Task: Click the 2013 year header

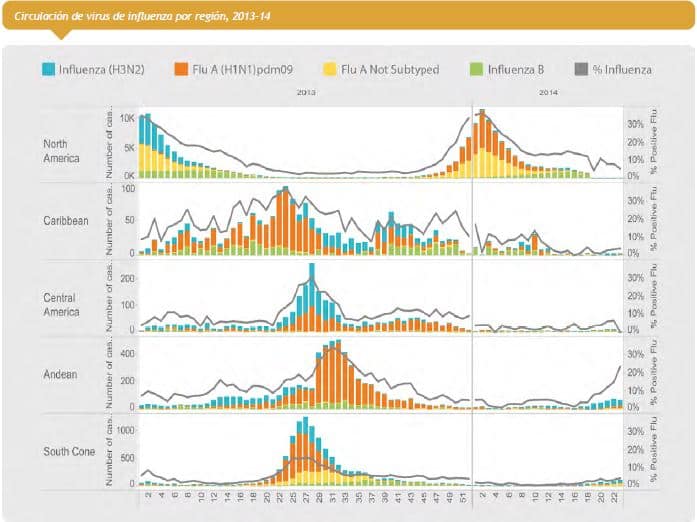Action: pyautogui.click(x=307, y=92)
